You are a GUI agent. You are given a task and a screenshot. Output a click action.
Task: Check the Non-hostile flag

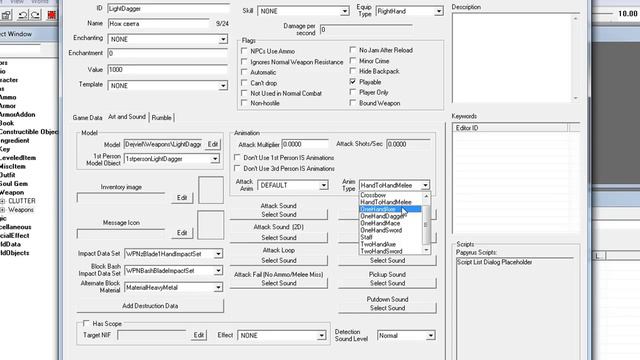point(244,103)
